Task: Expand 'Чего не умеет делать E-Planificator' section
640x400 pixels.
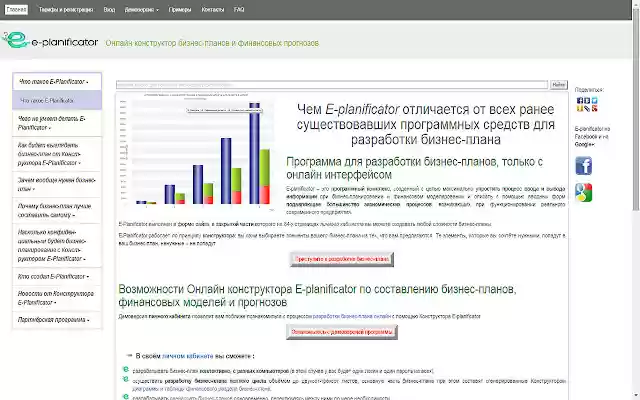Action: click(x=57, y=123)
